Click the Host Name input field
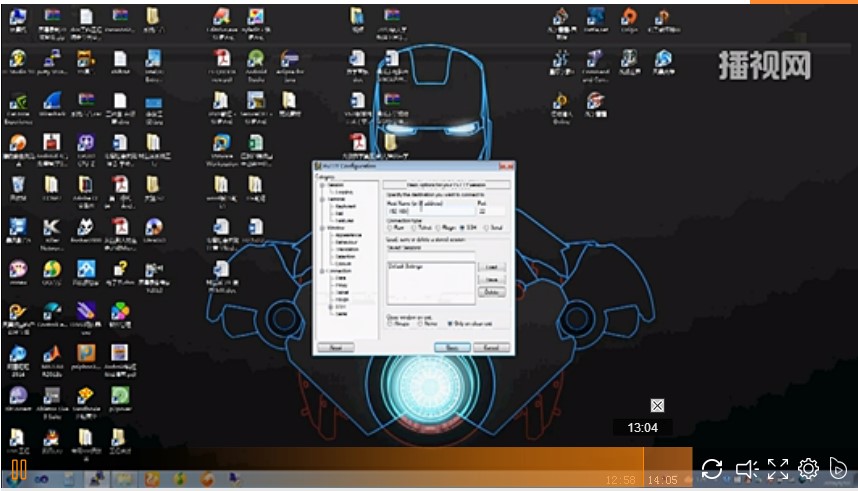The width and height of the screenshot is (858, 491). click(431, 211)
